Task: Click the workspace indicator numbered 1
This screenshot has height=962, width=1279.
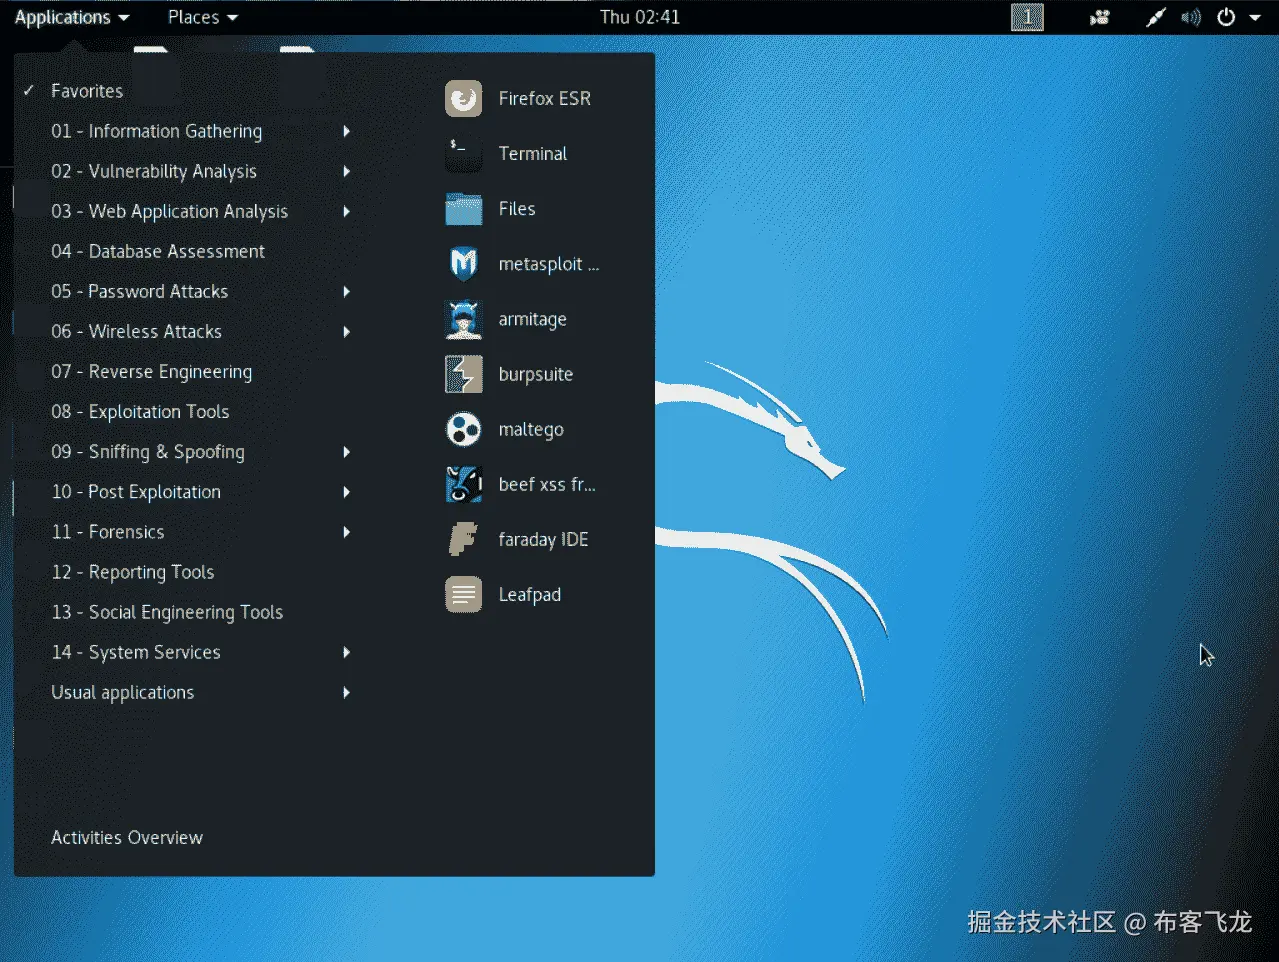Action: (x=1027, y=17)
